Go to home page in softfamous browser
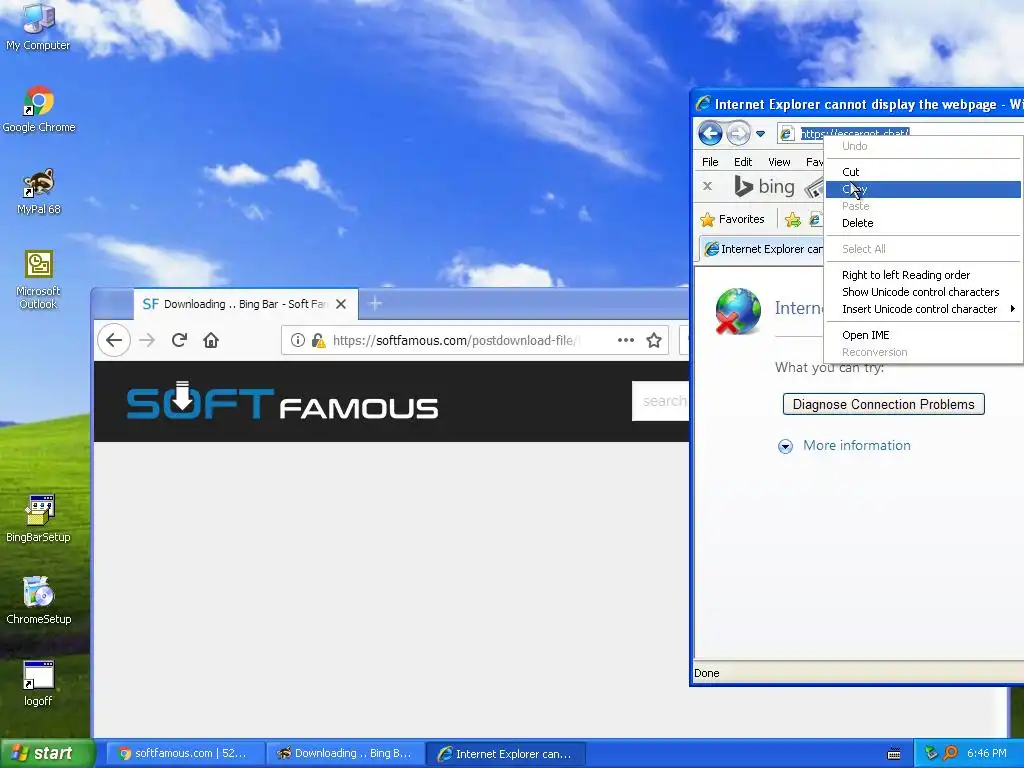Viewport: 1024px width, 768px height. tap(211, 340)
